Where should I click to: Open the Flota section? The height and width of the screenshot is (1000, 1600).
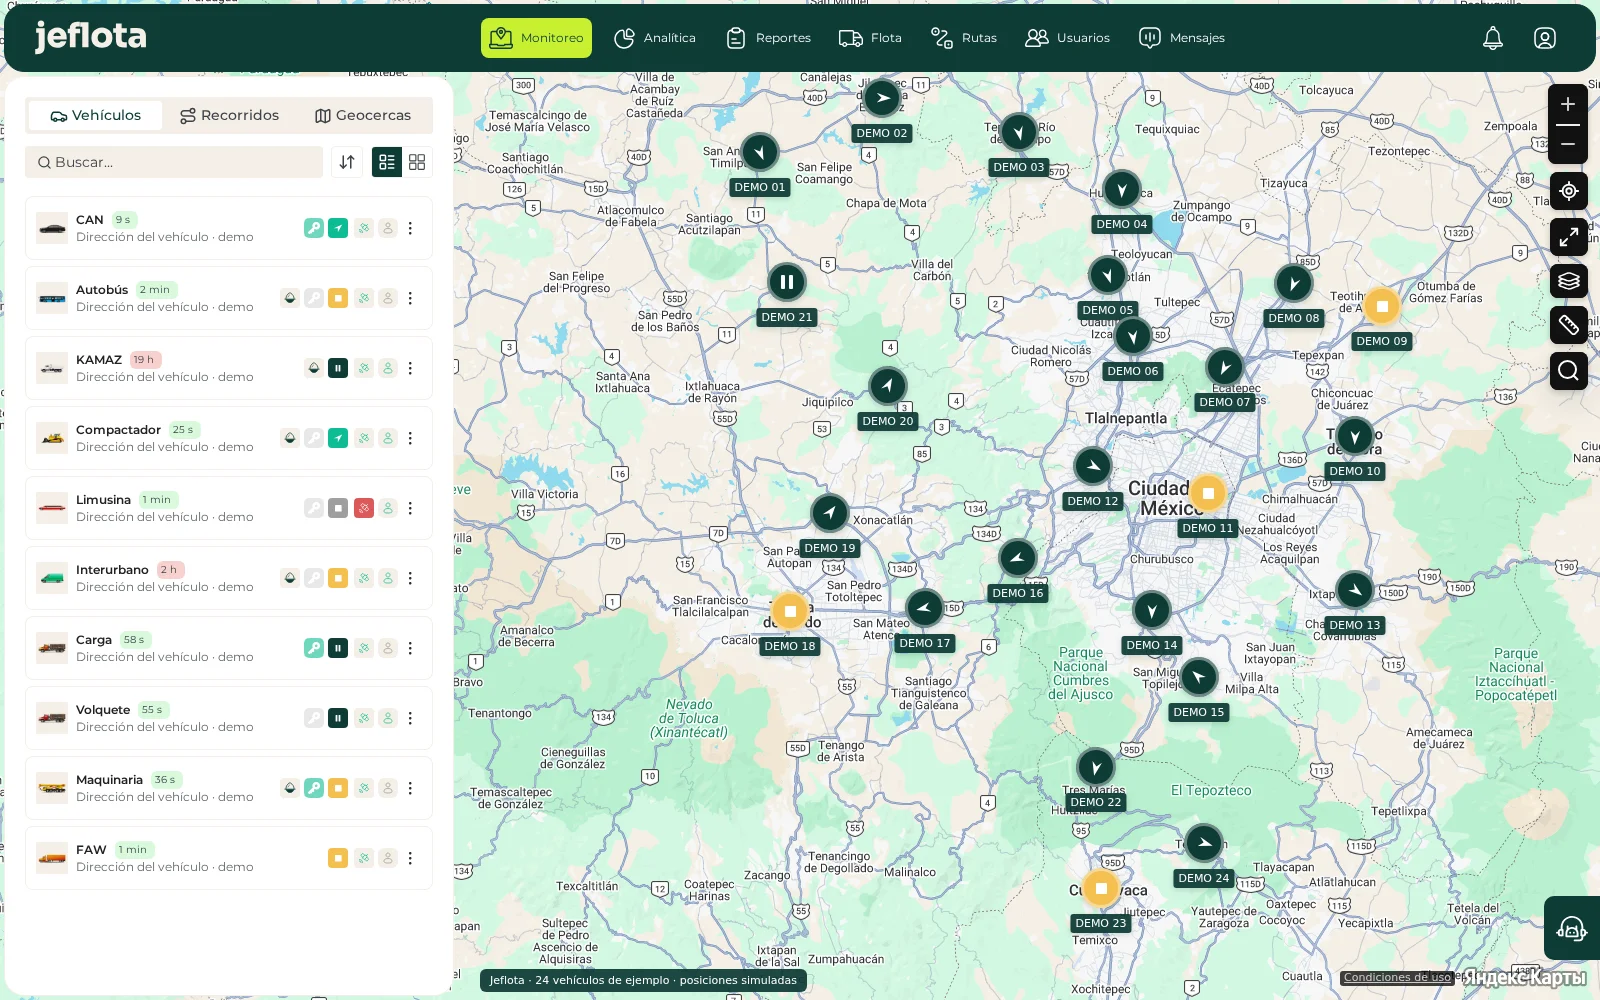click(870, 38)
